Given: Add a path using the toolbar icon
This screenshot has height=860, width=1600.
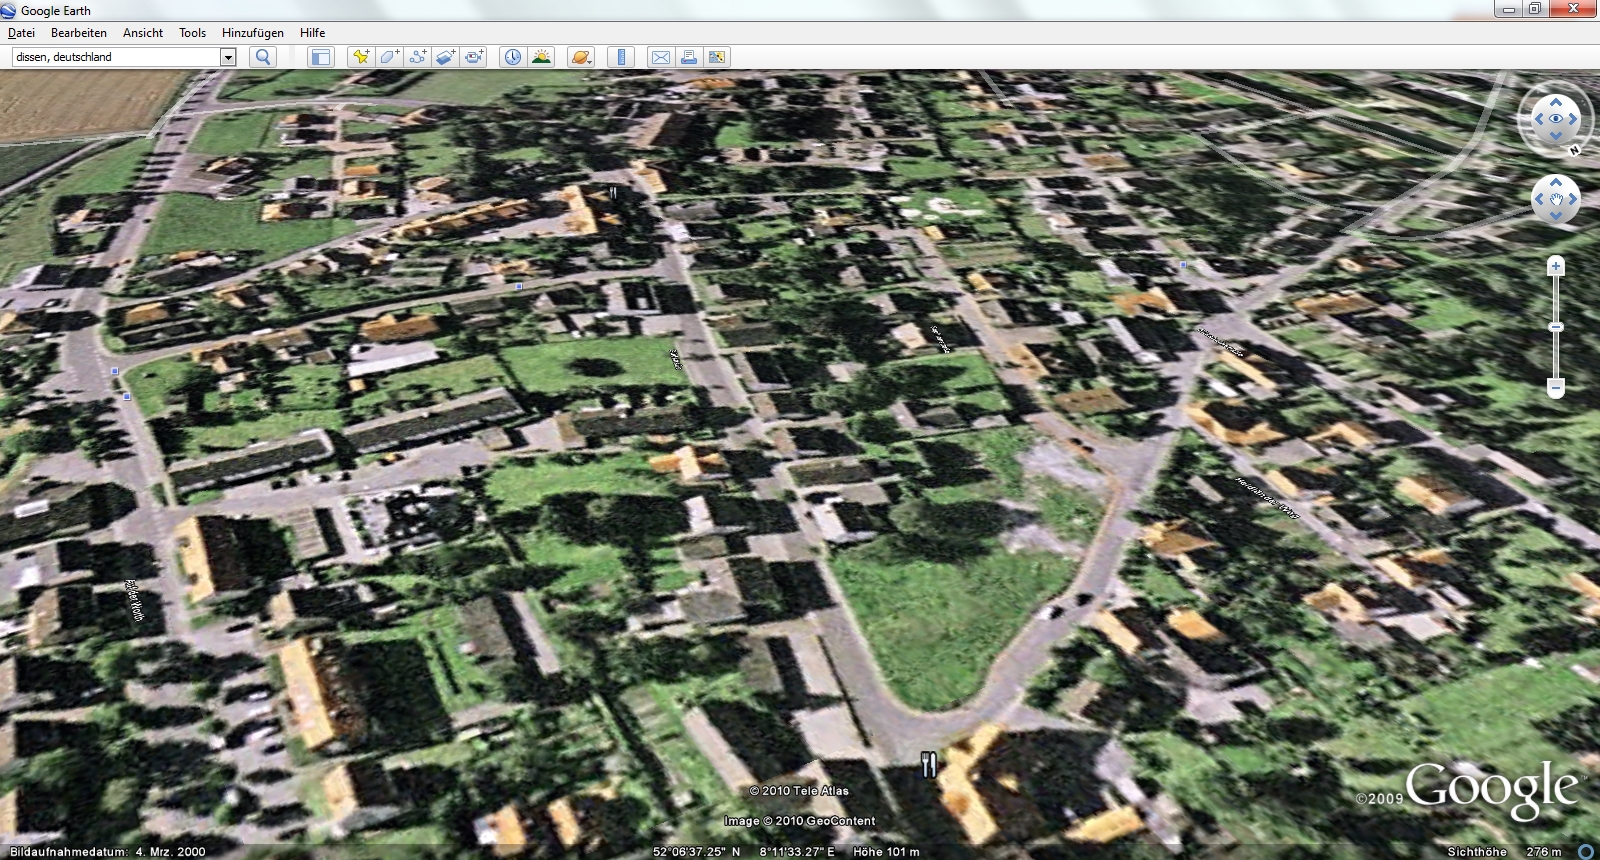Looking at the screenshot, I should (x=417, y=57).
